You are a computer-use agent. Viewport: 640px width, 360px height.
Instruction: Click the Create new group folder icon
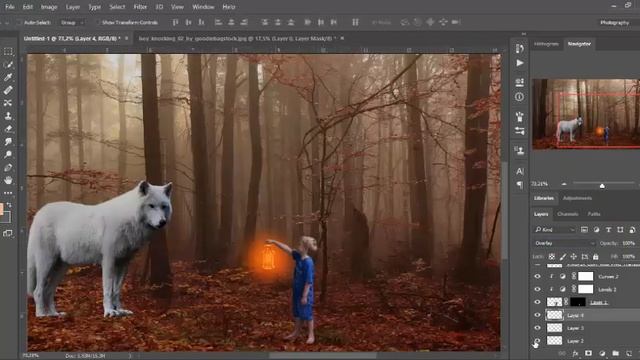point(616,353)
